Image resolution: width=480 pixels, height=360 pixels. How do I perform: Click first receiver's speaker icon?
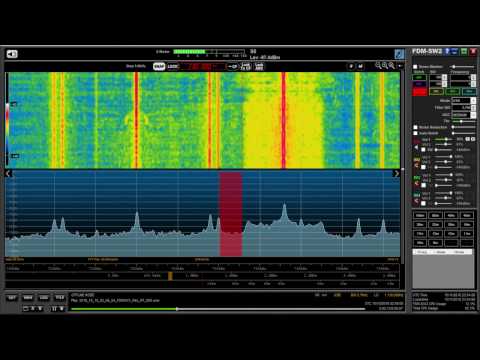(416, 147)
